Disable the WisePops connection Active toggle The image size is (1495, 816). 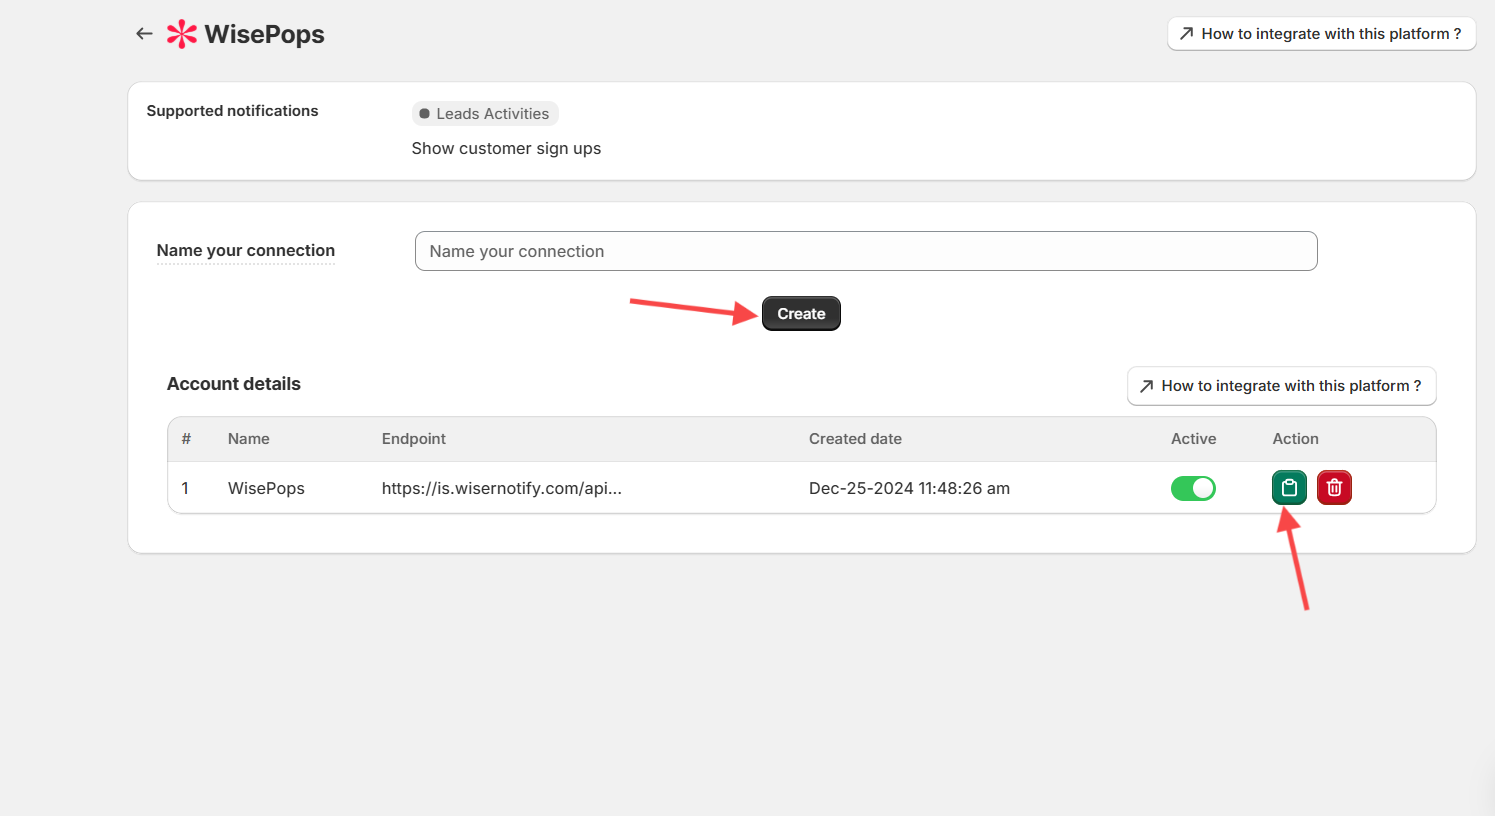tap(1193, 488)
